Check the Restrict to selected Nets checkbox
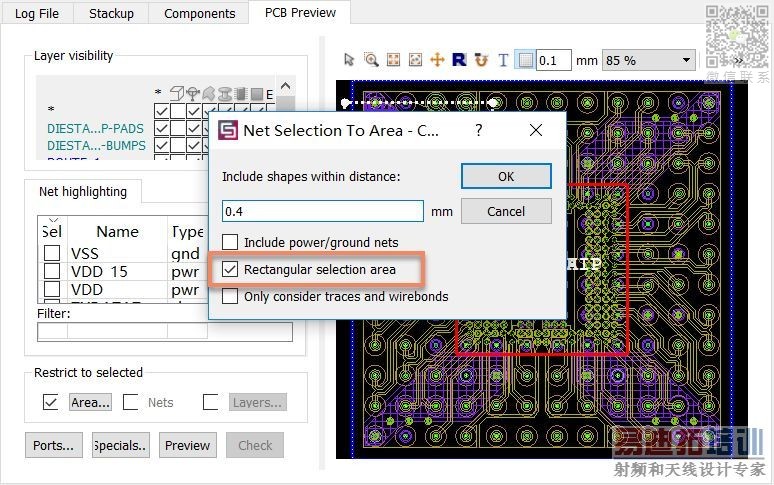The width and height of the screenshot is (774, 485). (130, 402)
